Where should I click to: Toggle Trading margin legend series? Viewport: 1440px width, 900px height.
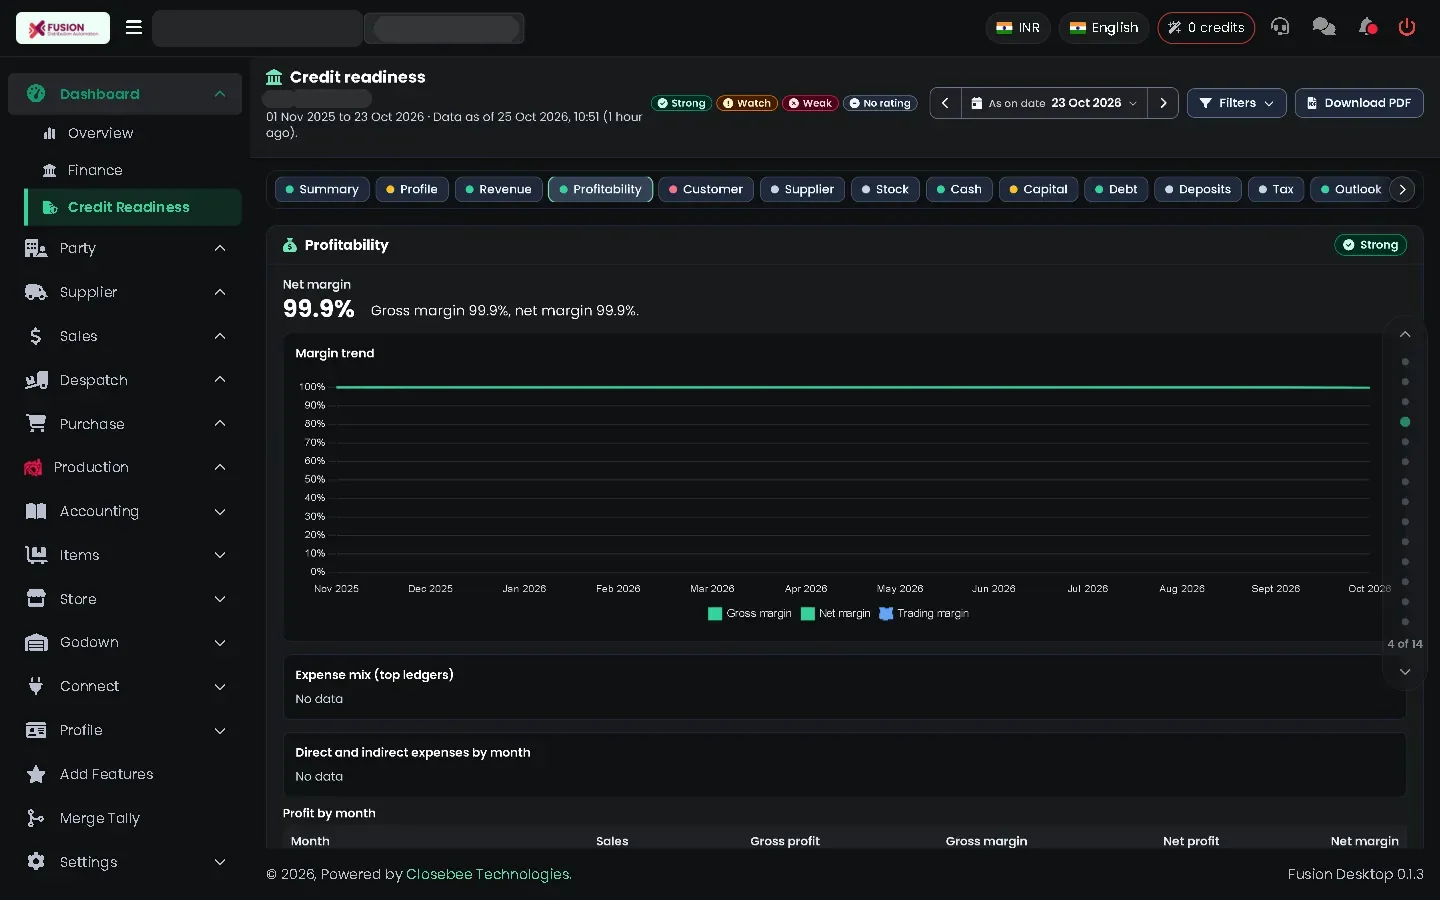pyautogui.click(x=924, y=614)
